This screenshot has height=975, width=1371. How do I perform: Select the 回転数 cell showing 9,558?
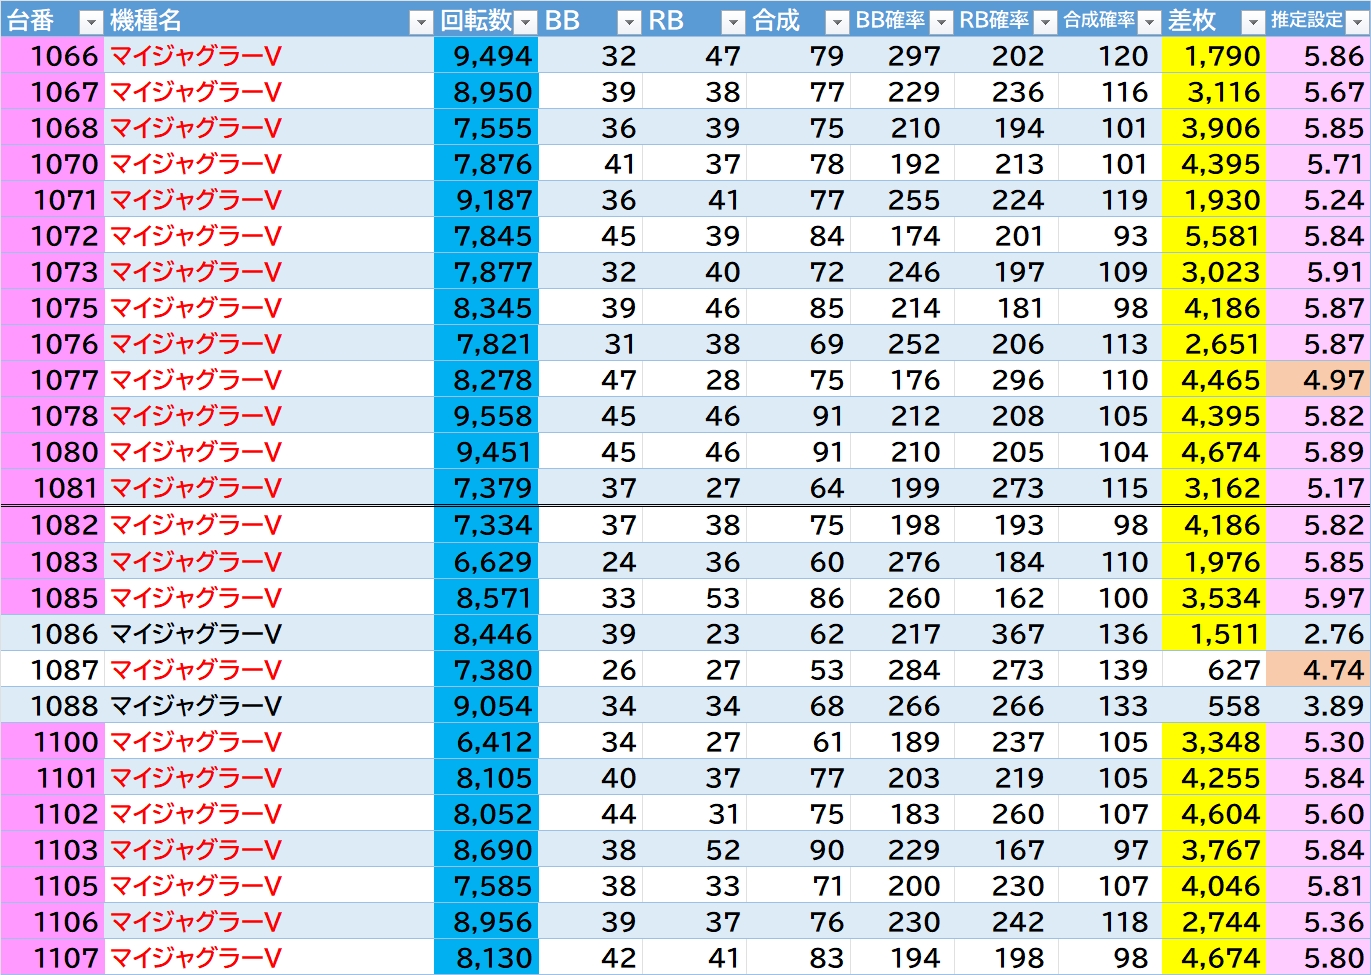487,416
